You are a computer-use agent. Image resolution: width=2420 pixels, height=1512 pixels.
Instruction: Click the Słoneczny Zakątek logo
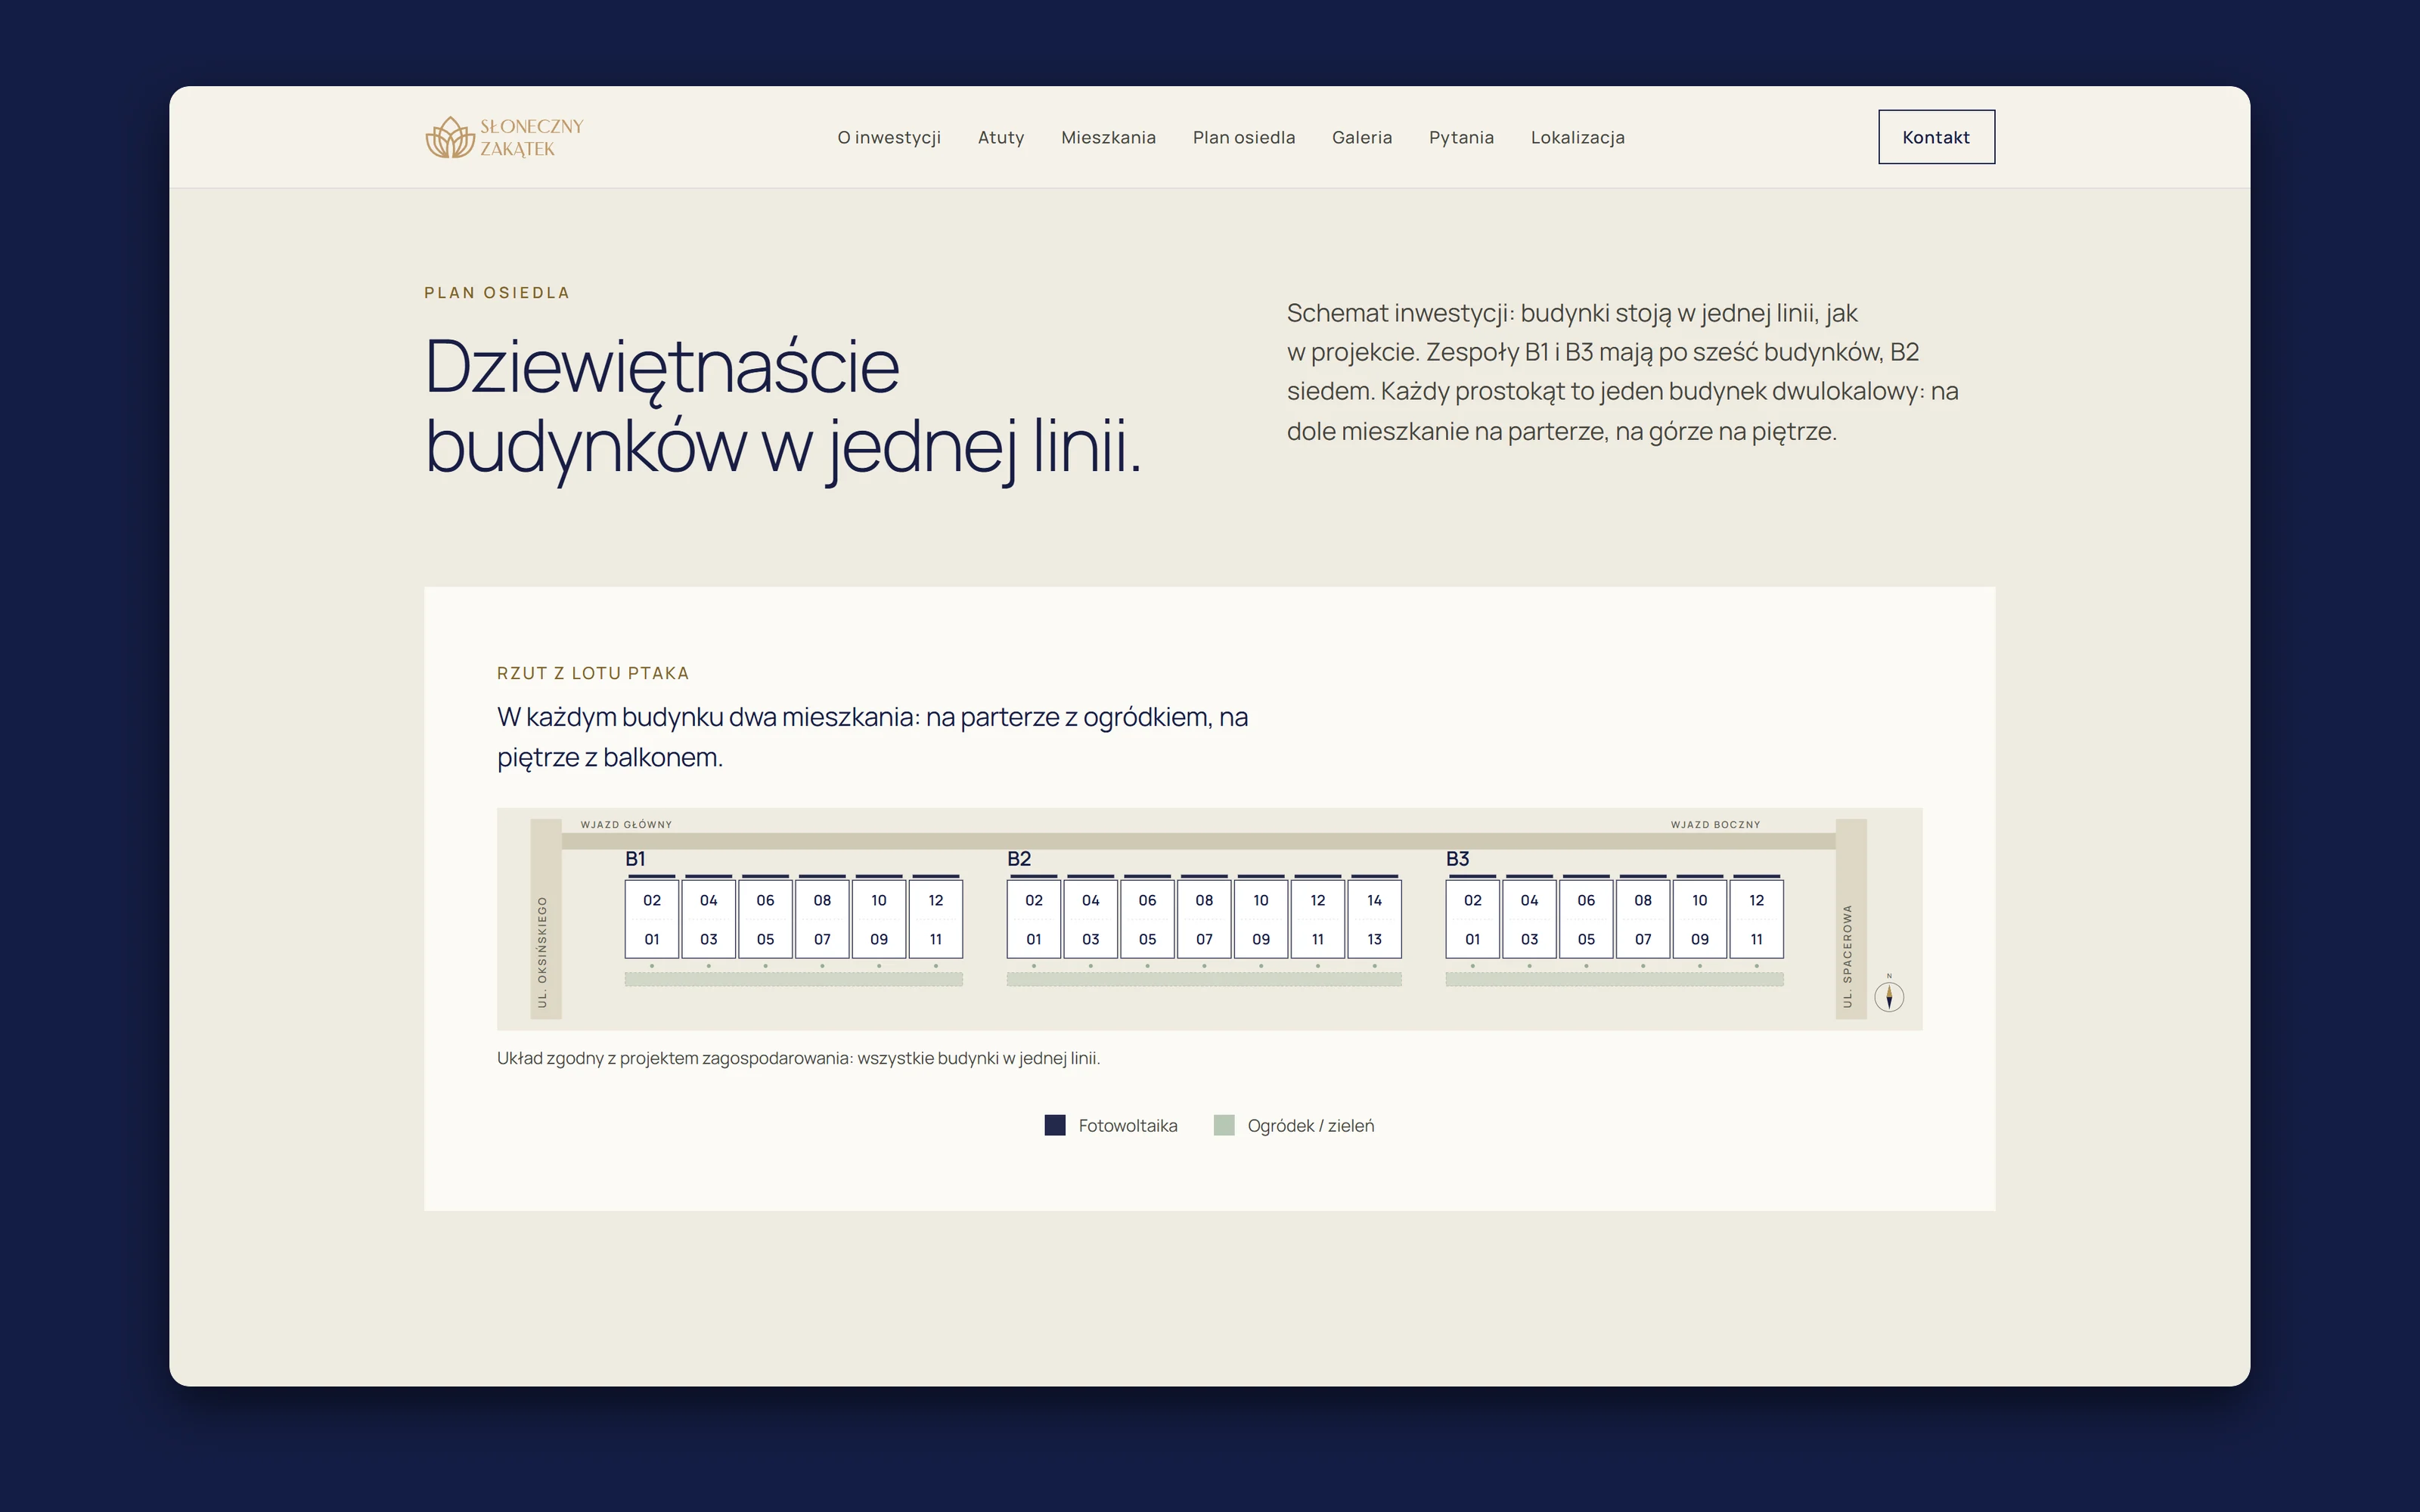[x=504, y=137]
